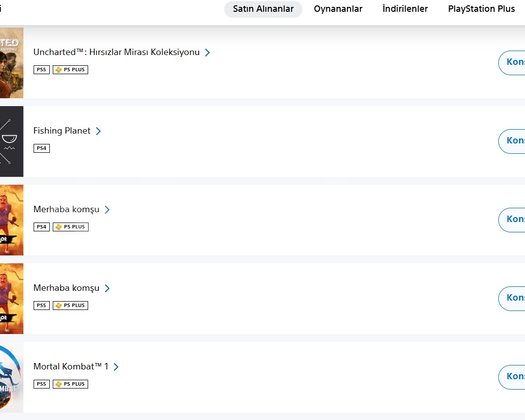Click the PS5 badge under Uncharted
The image size is (525, 420).
[42, 70]
